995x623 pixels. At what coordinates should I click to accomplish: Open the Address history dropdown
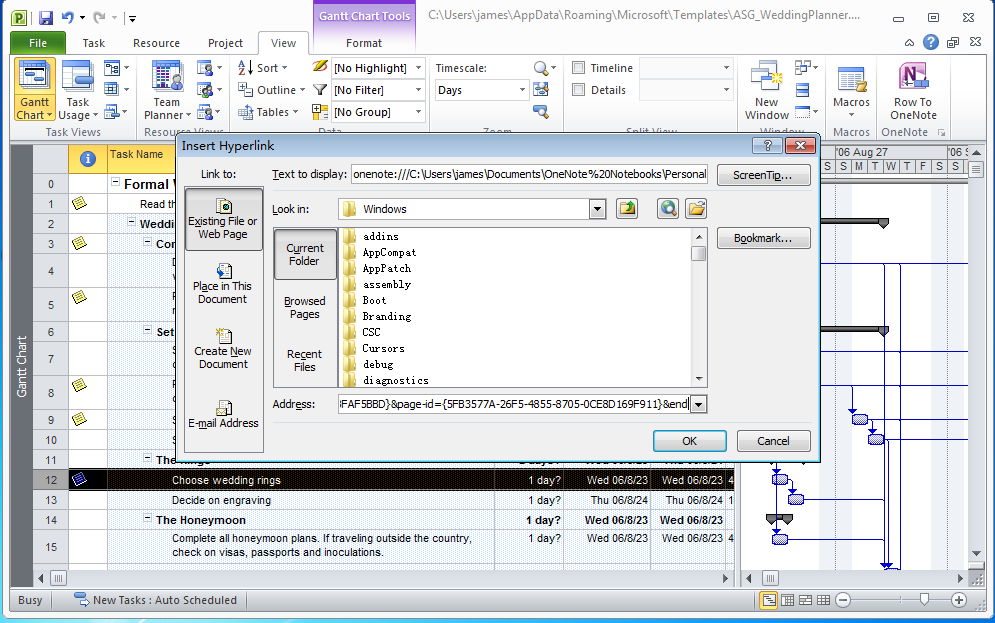[x=698, y=404]
